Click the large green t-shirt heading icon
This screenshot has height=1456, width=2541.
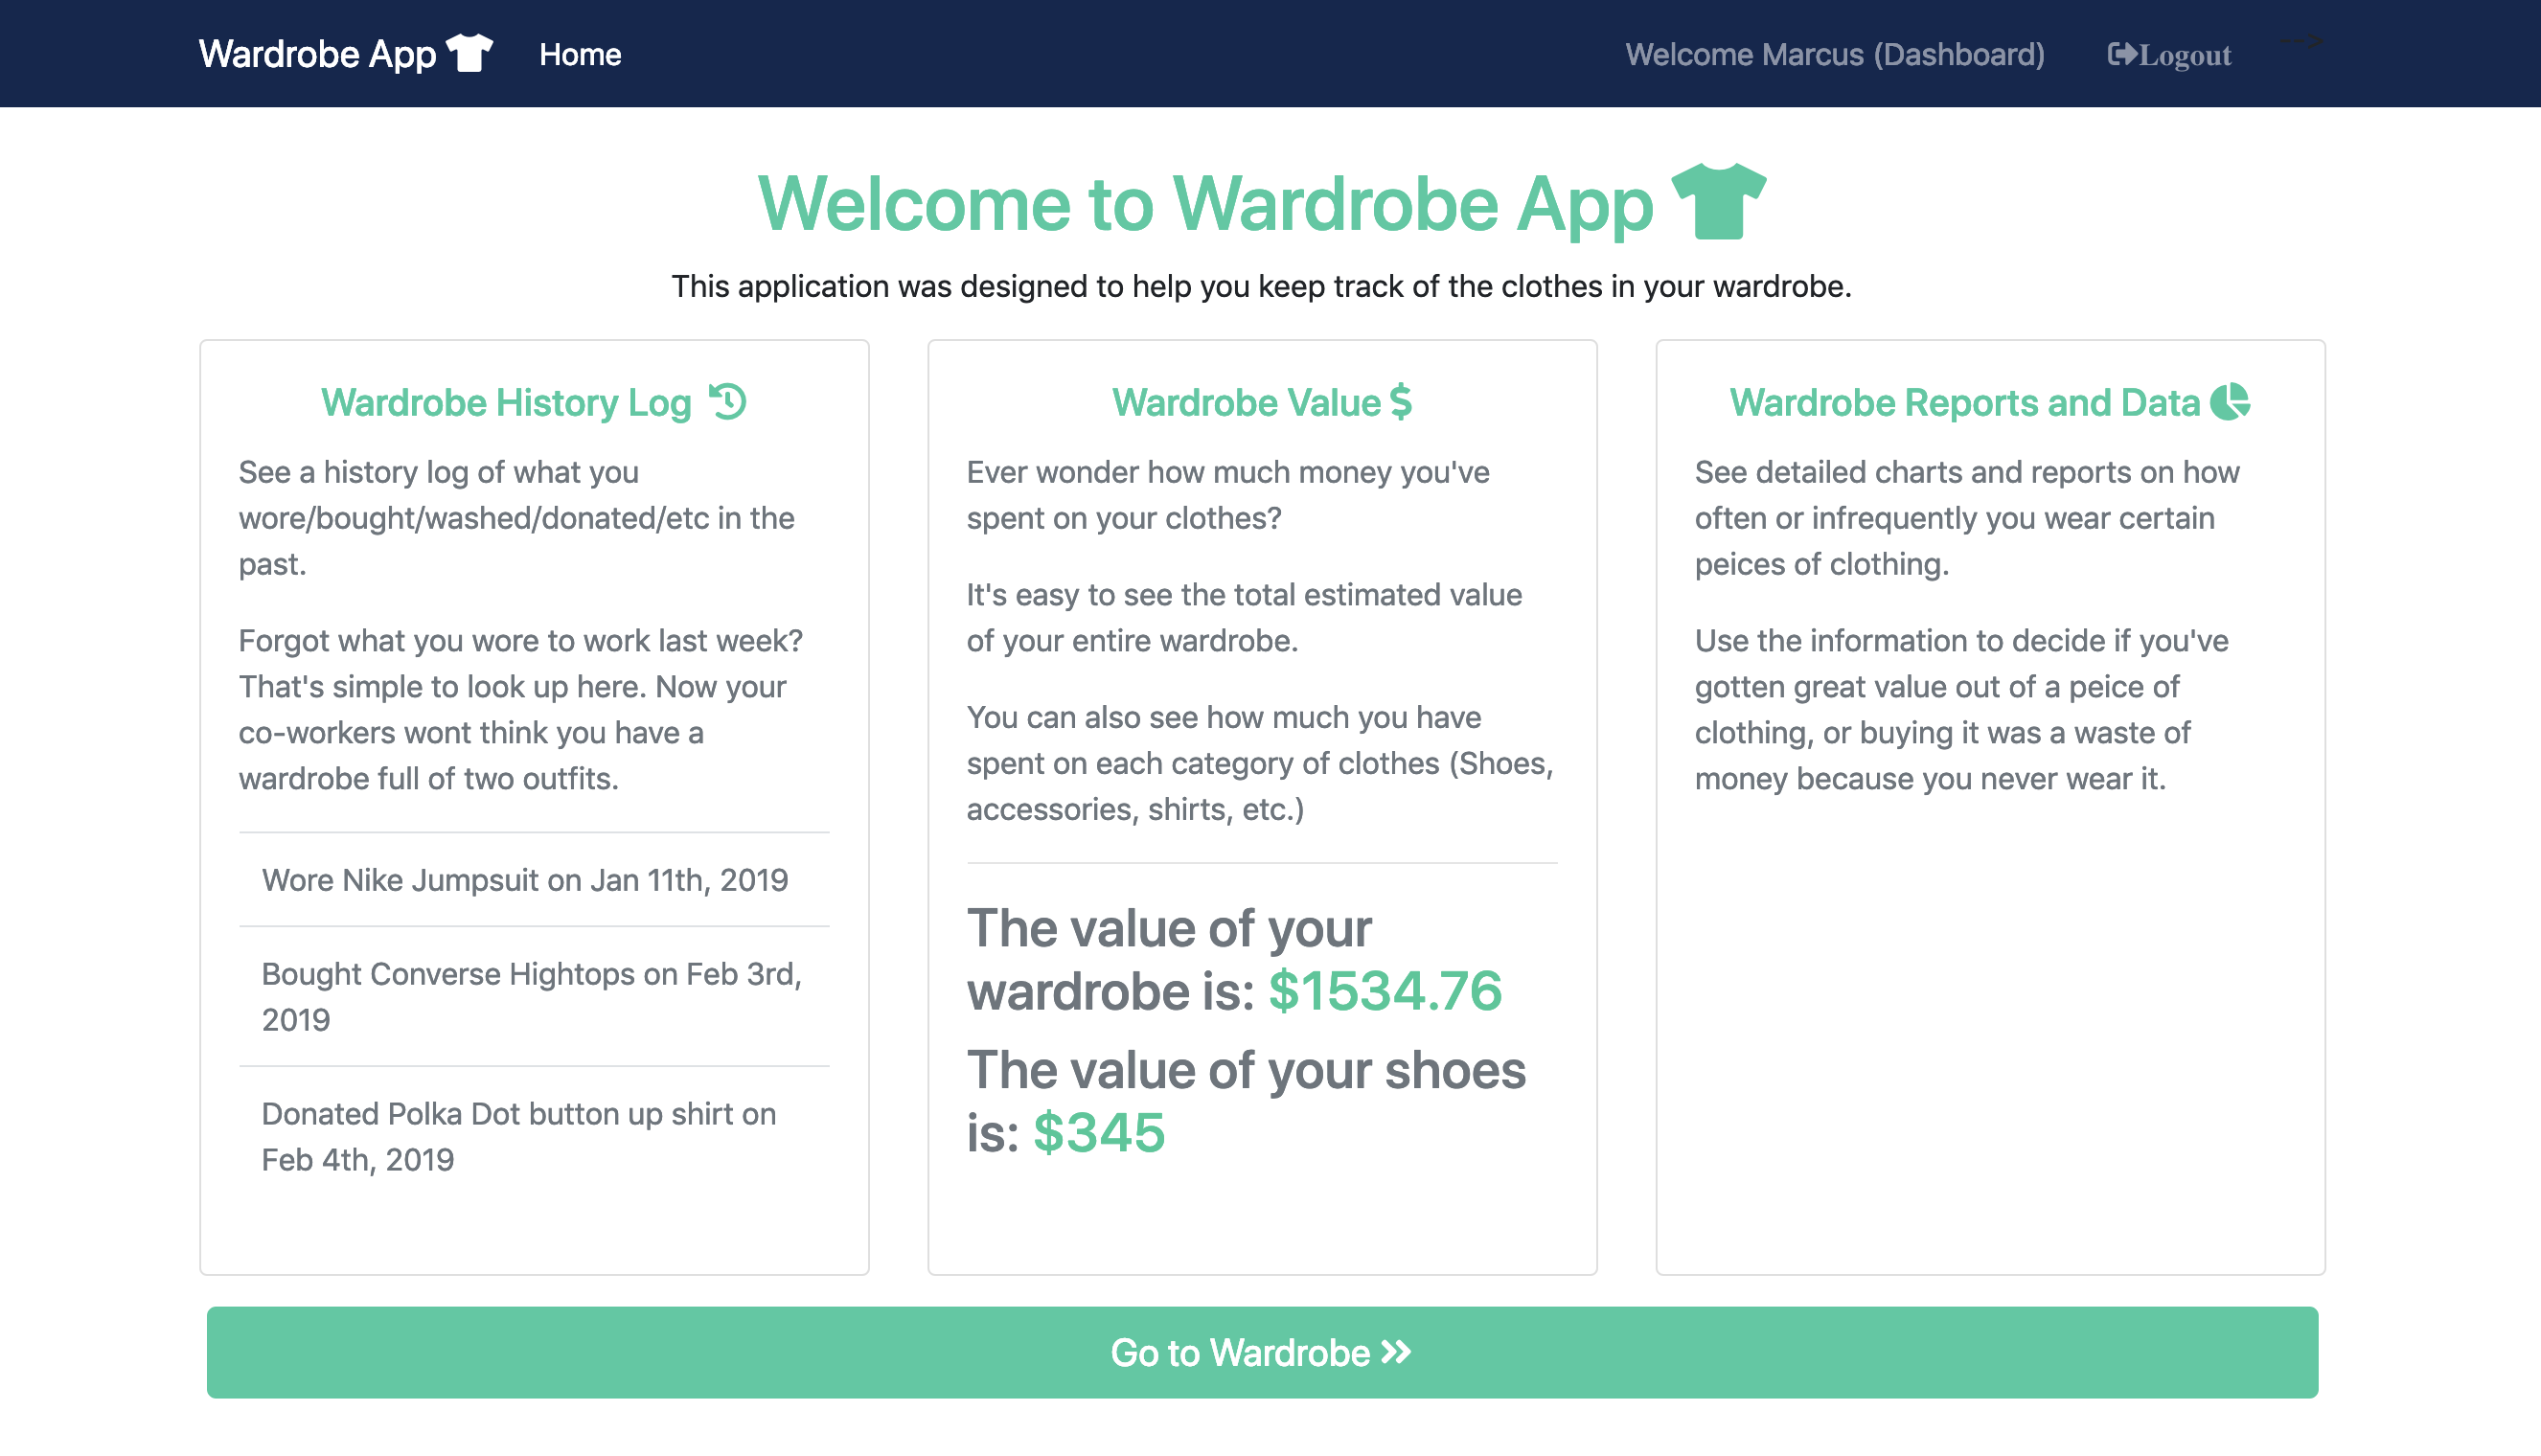(x=1718, y=201)
